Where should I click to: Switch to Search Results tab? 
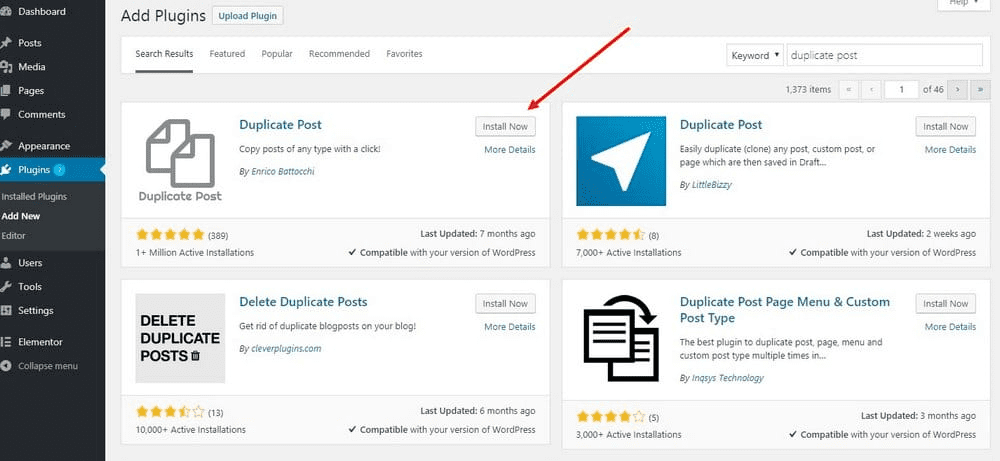click(164, 54)
